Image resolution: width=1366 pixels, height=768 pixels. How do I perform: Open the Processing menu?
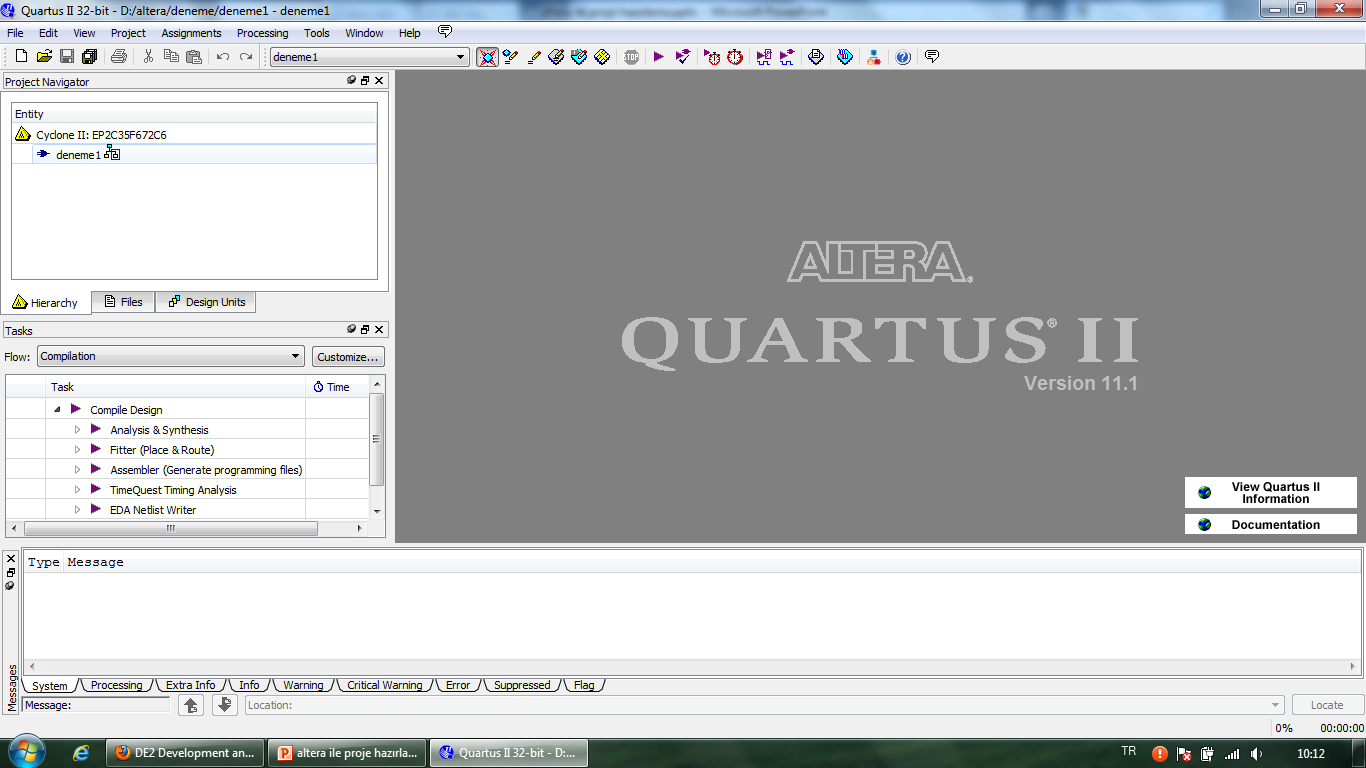pyautogui.click(x=262, y=33)
